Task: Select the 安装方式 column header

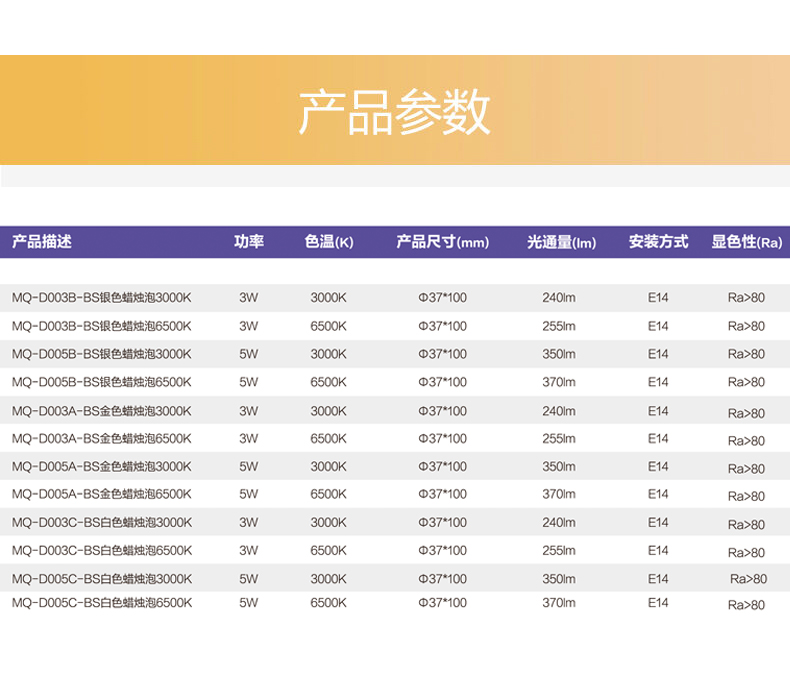Action: (658, 242)
